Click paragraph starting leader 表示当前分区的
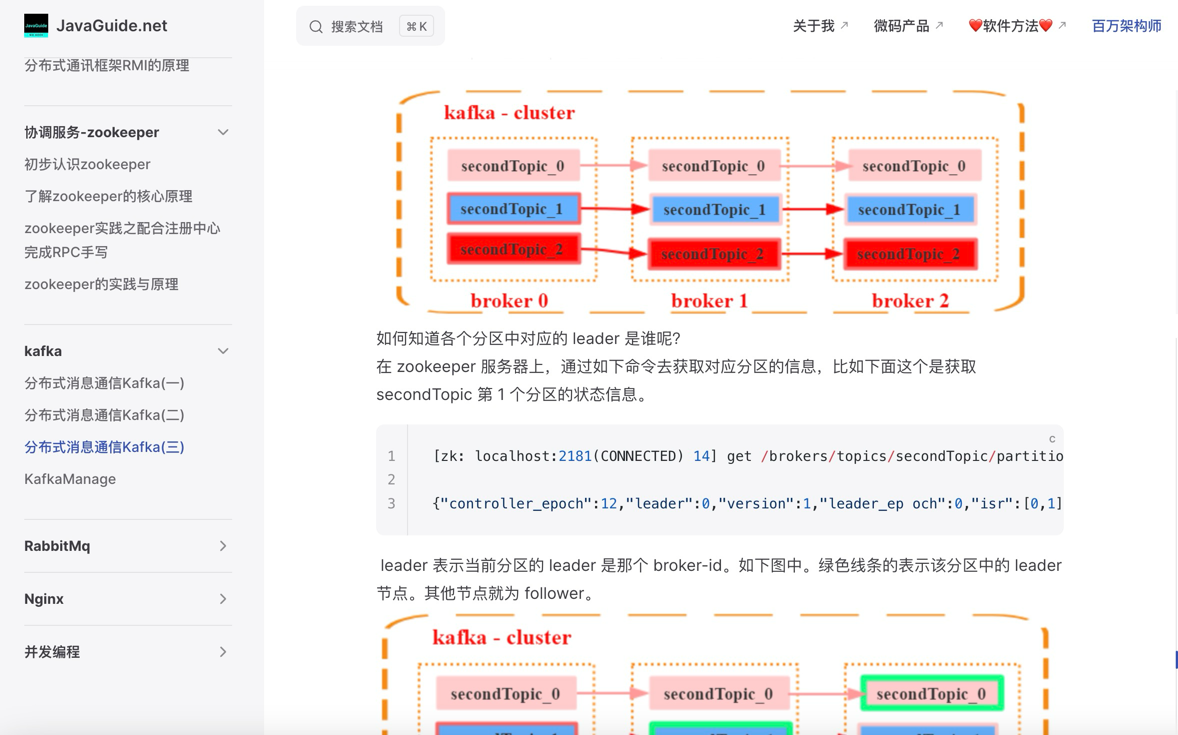This screenshot has height=735, width=1178. [719, 579]
